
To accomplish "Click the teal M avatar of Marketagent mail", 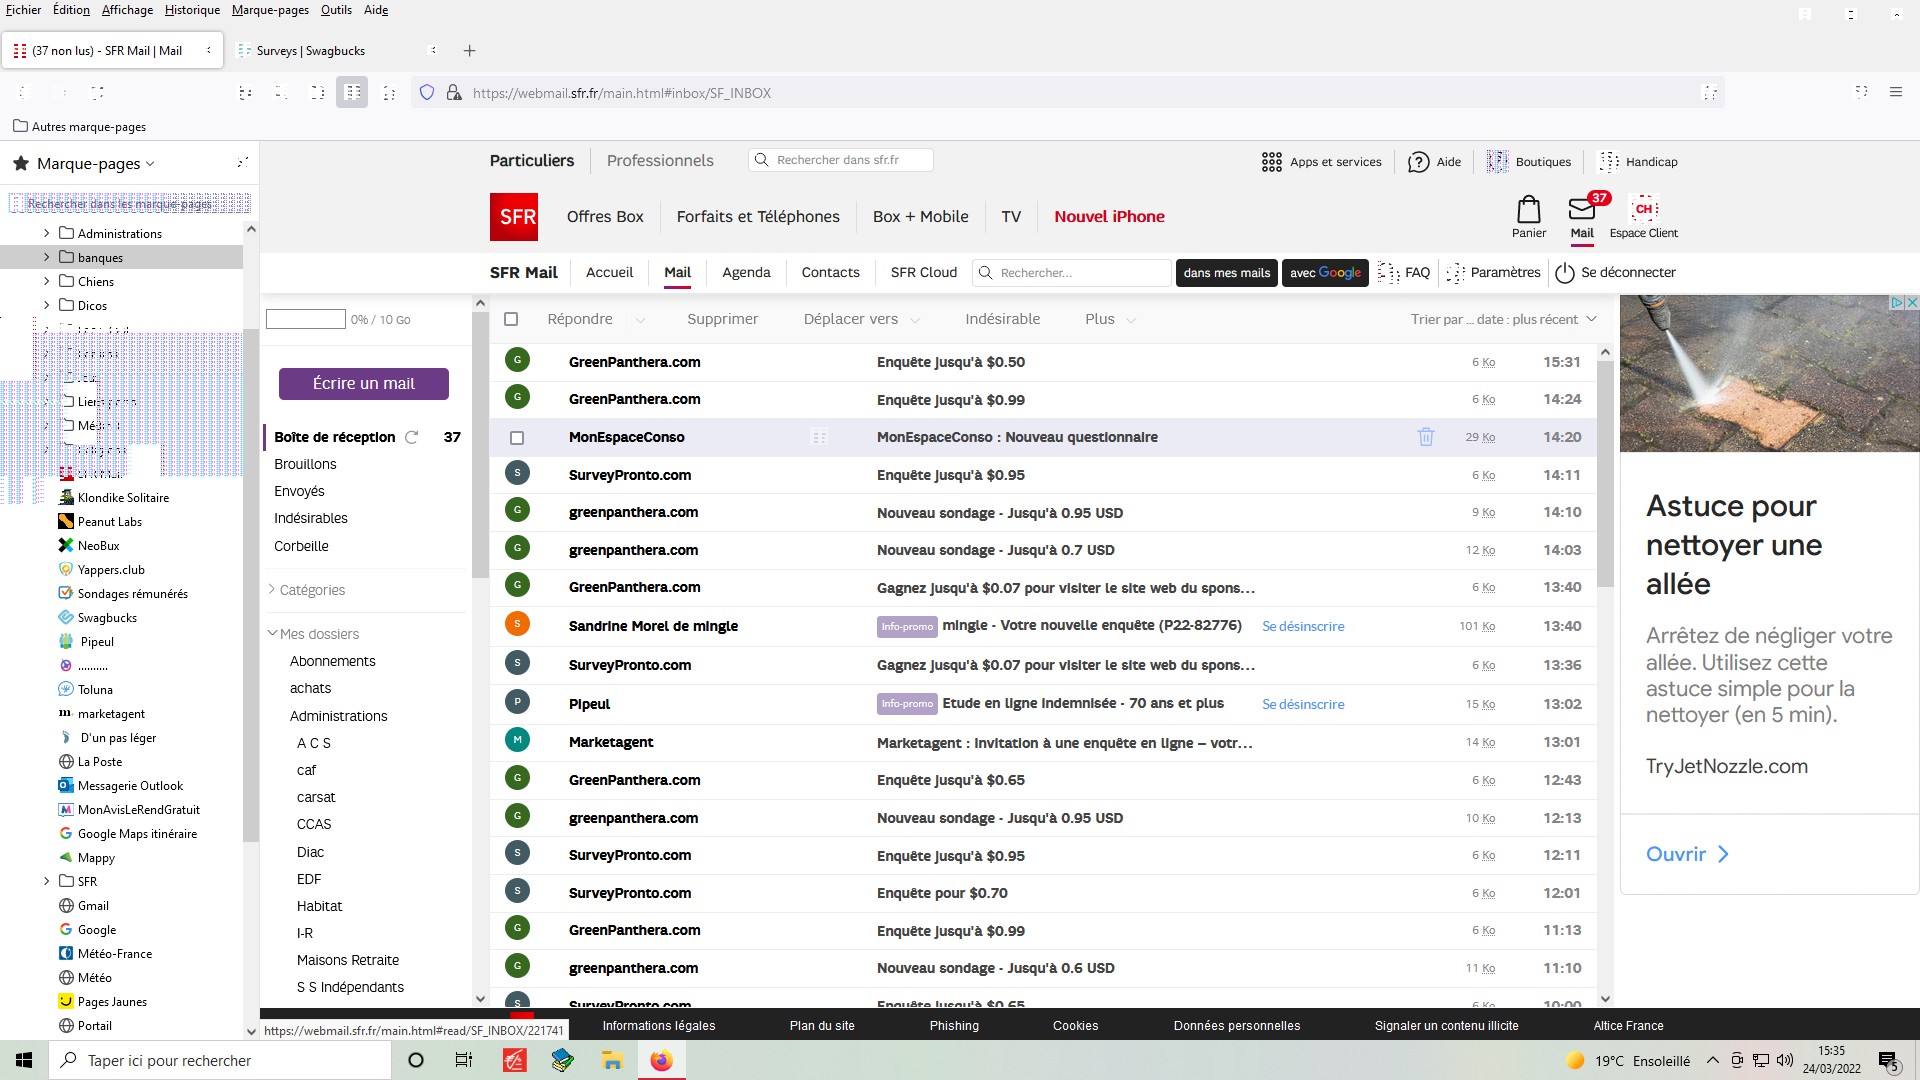I will pyautogui.click(x=517, y=740).
